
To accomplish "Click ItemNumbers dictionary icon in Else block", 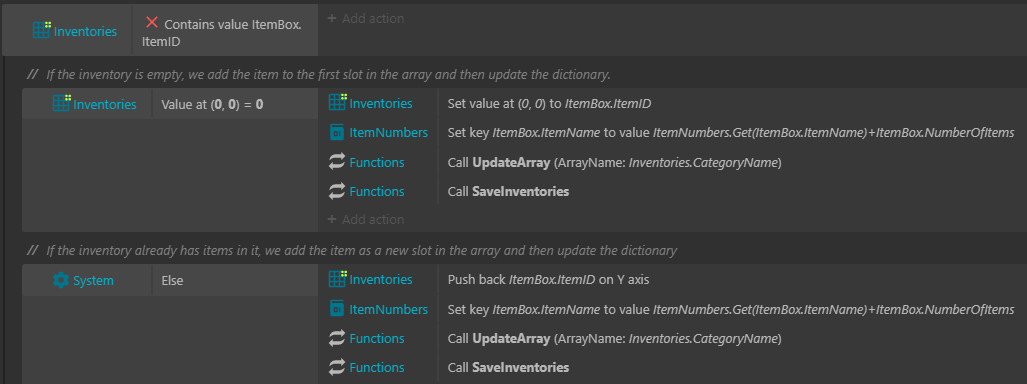I will click(x=337, y=309).
